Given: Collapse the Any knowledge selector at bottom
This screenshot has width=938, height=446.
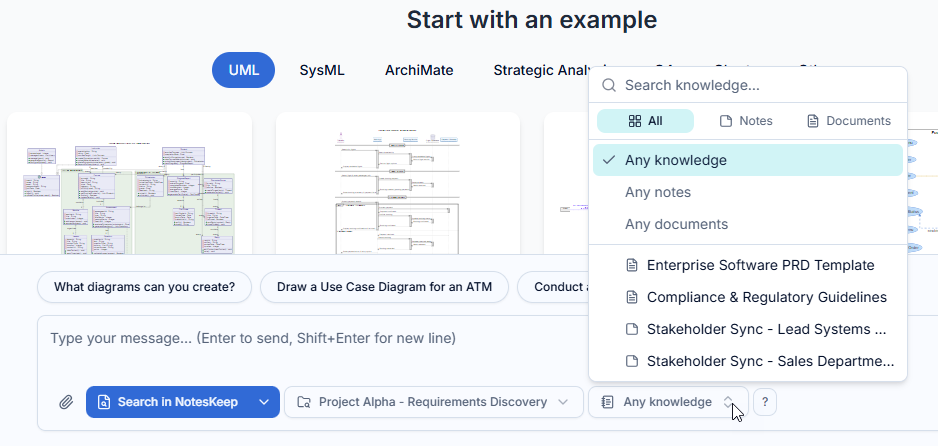Looking at the screenshot, I should pyautogui.click(x=668, y=402).
